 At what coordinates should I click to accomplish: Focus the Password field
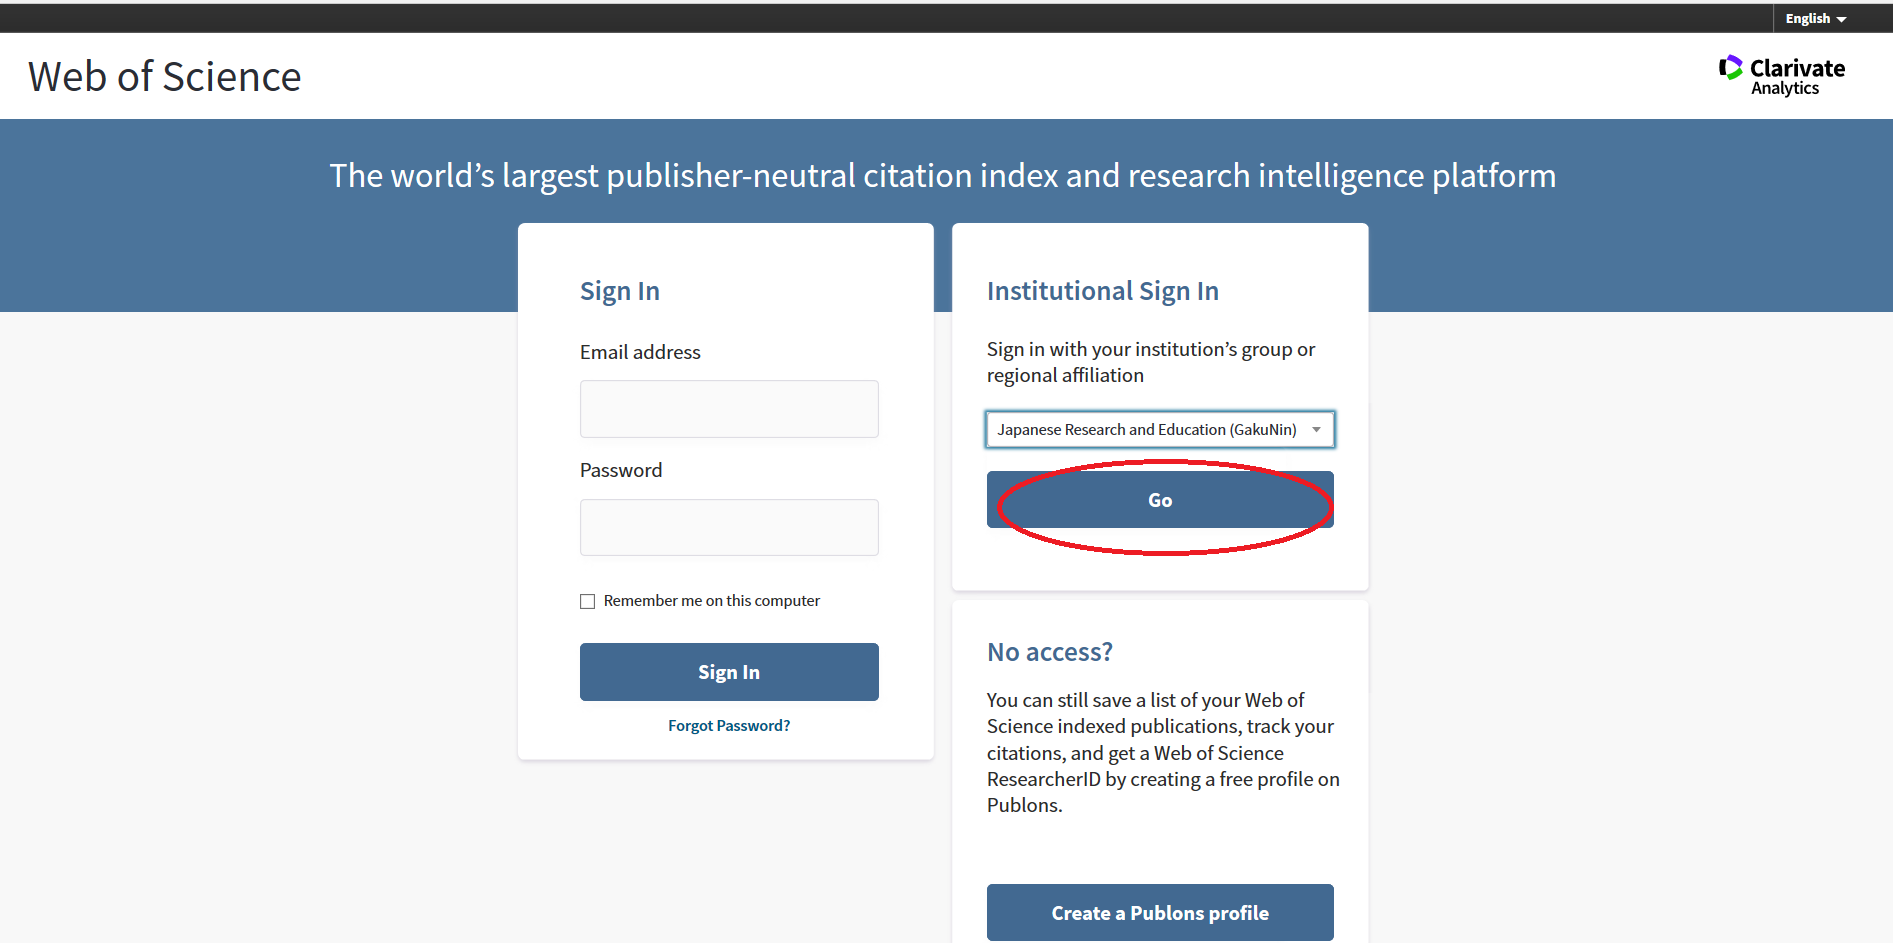coord(729,527)
